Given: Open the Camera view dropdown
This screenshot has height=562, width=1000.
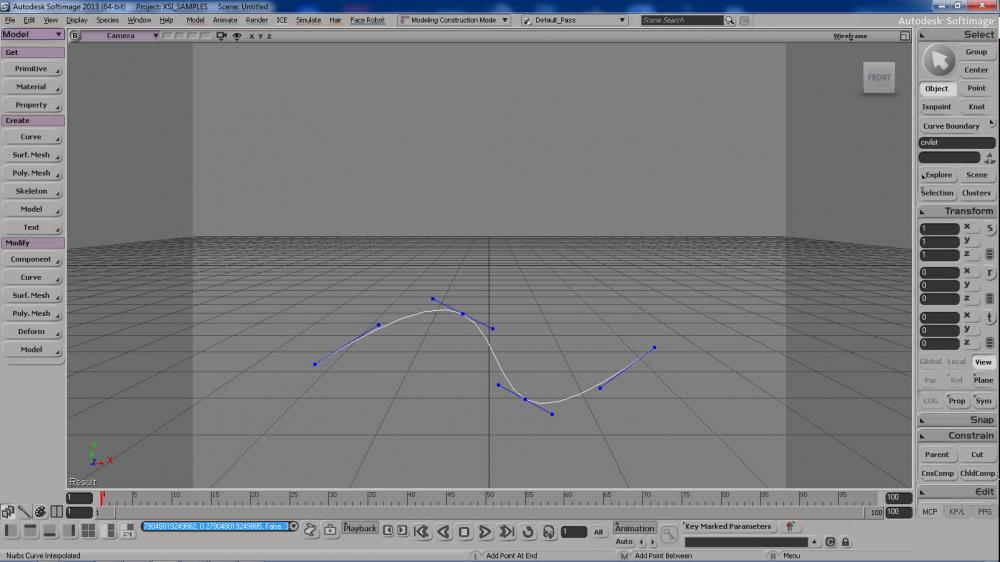Looking at the screenshot, I should pyautogui.click(x=121, y=36).
